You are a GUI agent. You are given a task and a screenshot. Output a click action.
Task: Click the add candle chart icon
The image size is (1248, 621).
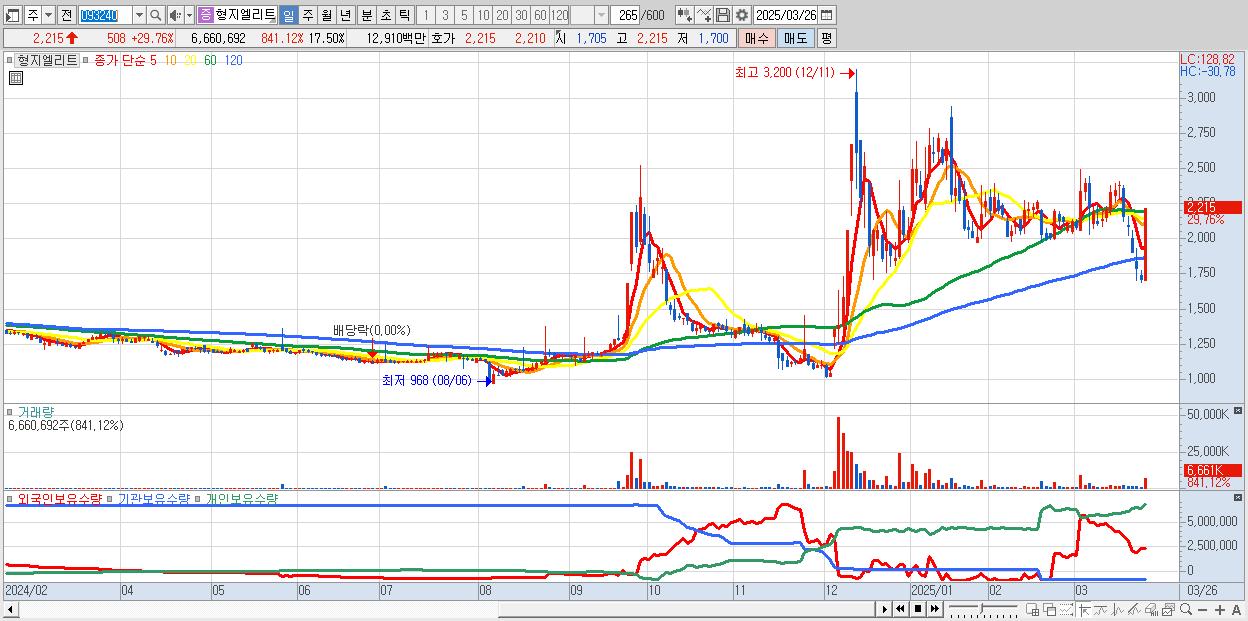tap(684, 15)
